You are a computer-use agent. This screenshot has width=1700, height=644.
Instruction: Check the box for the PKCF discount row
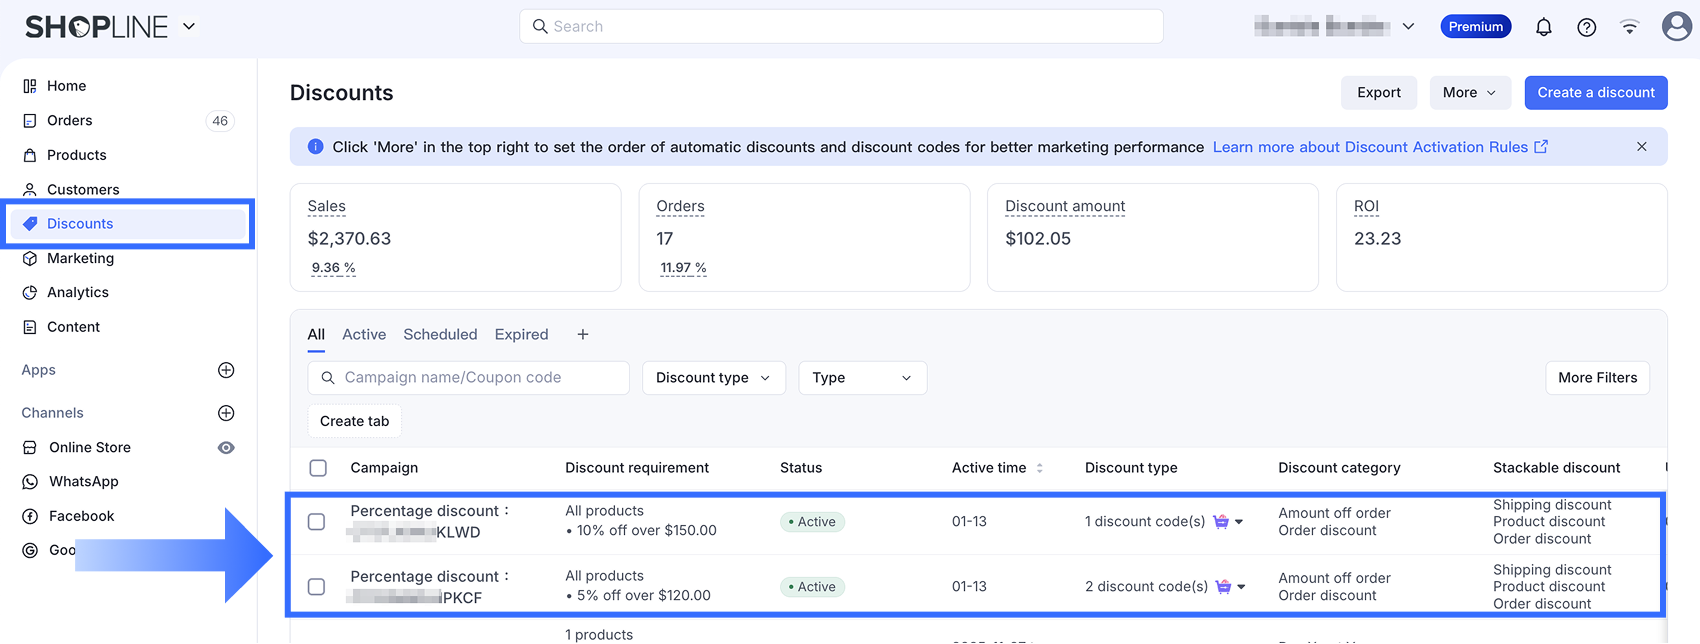316,586
